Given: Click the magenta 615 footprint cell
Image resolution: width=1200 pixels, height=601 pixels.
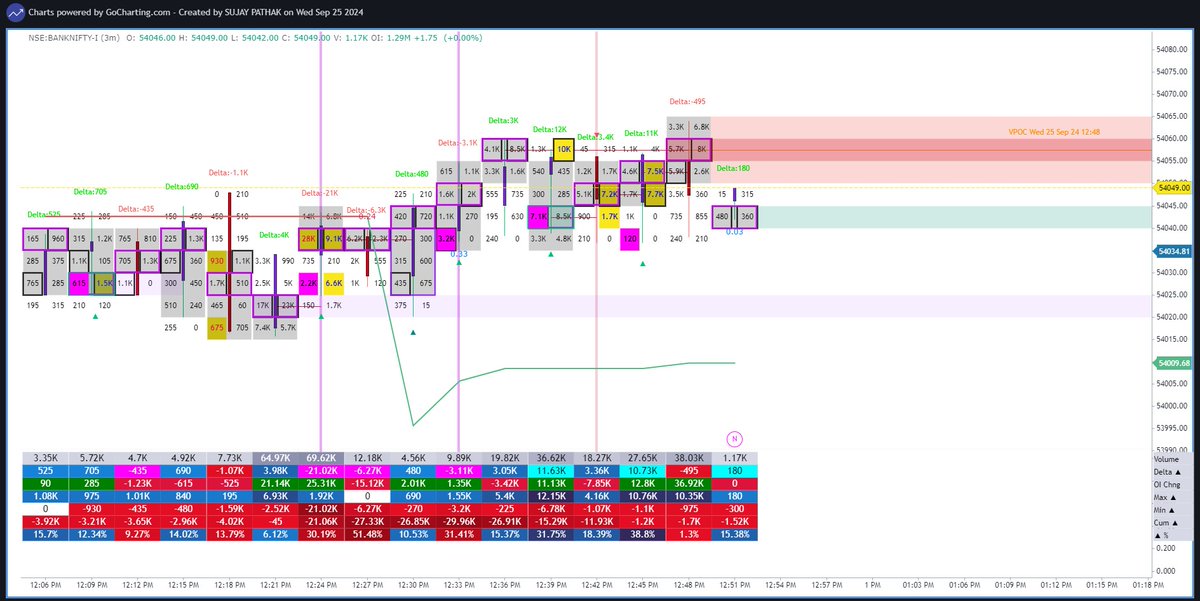Looking at the screenshot, I should (78, 284).
